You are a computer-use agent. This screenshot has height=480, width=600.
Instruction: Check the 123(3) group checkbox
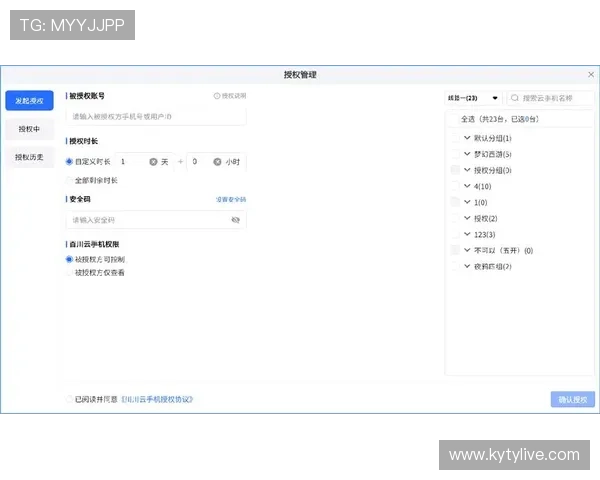pyautogui.click(x=455, y=234)
